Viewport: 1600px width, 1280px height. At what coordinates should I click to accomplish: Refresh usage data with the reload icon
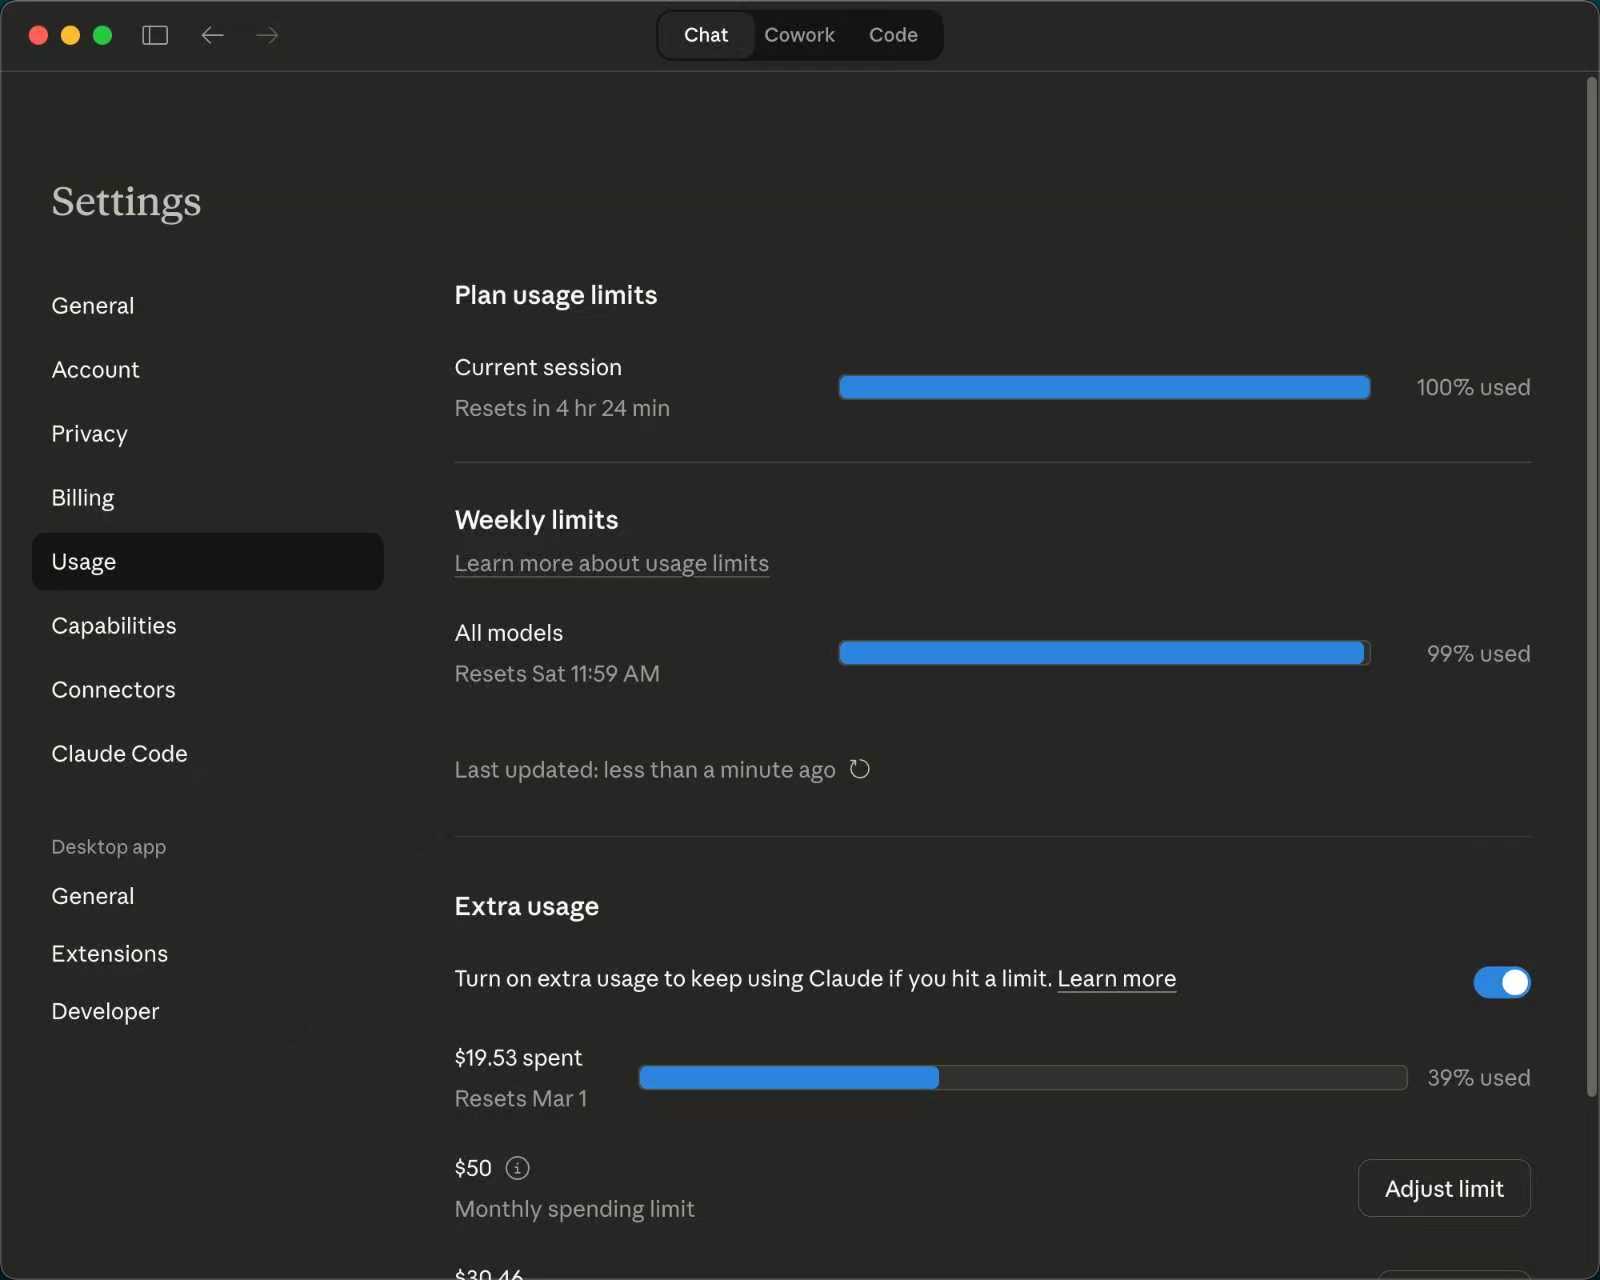coord(859,769)
